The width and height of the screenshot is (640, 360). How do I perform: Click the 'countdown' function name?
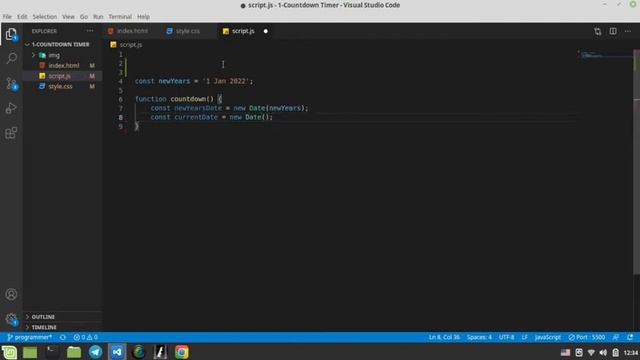click(x=188, y=99)
